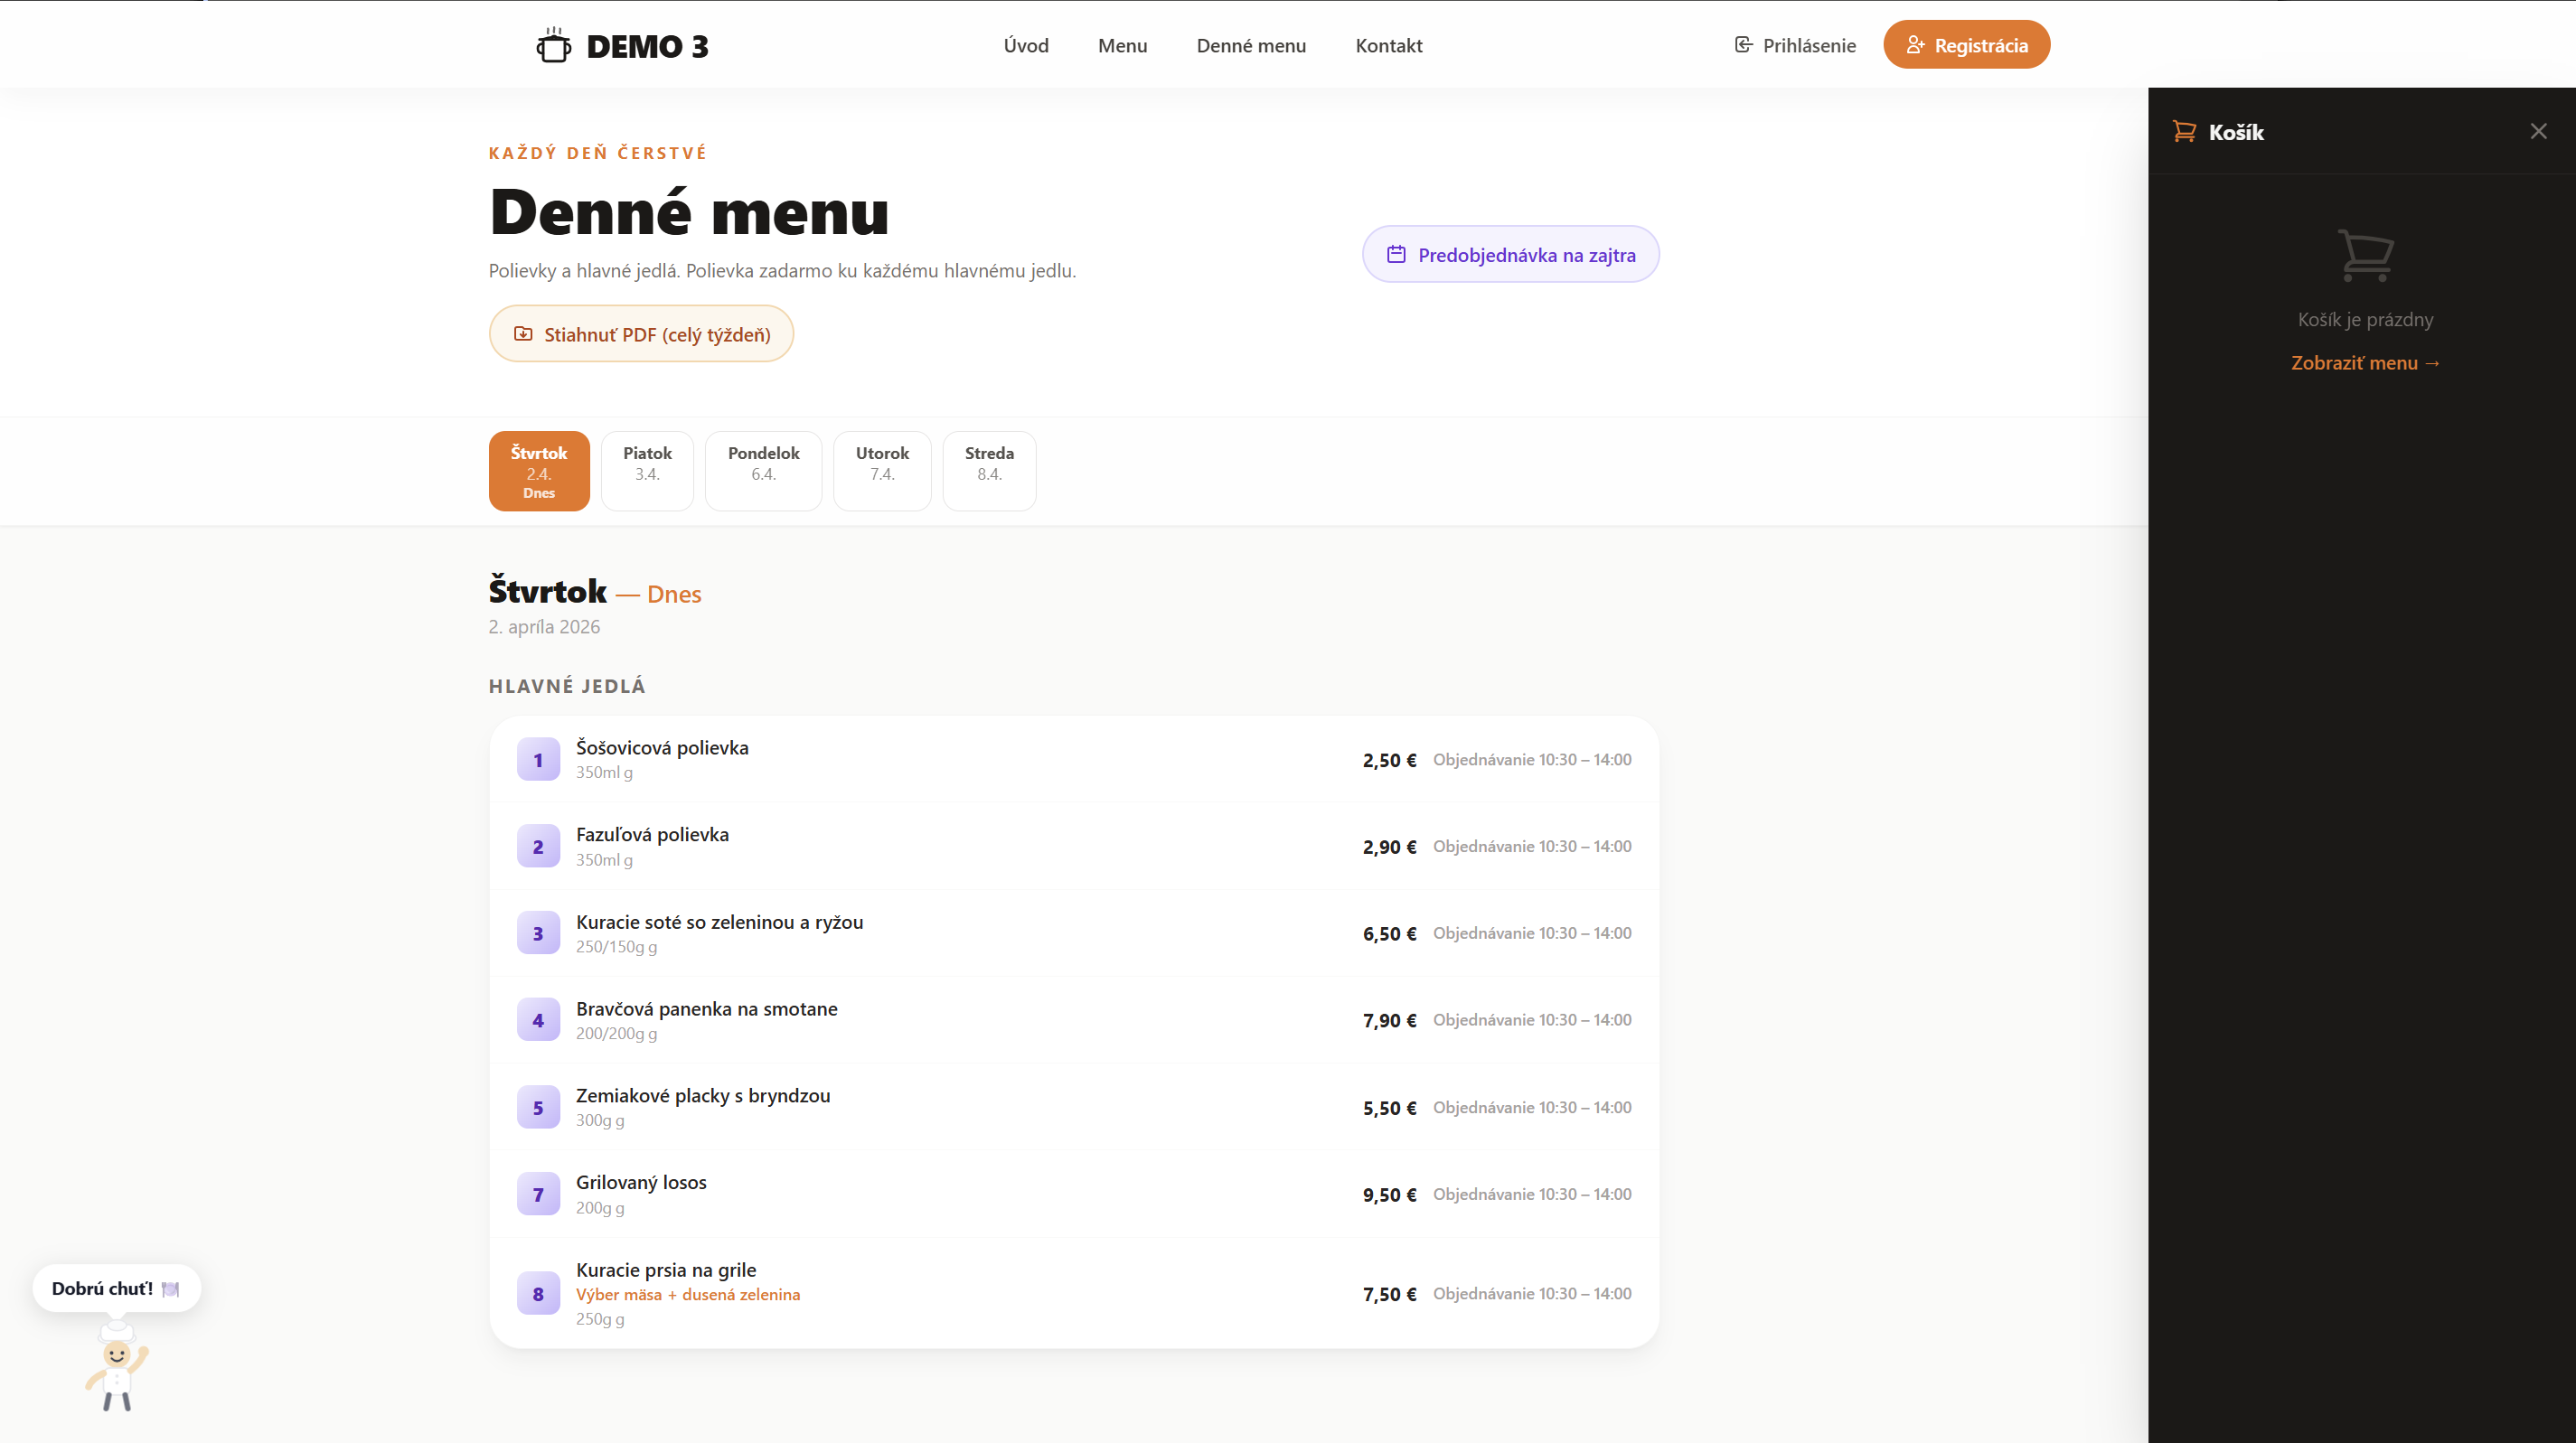Click the Zobraziť menu link in the cart
The height and width of the screenshot is (1443, 2576).
tap(2365, 362)
